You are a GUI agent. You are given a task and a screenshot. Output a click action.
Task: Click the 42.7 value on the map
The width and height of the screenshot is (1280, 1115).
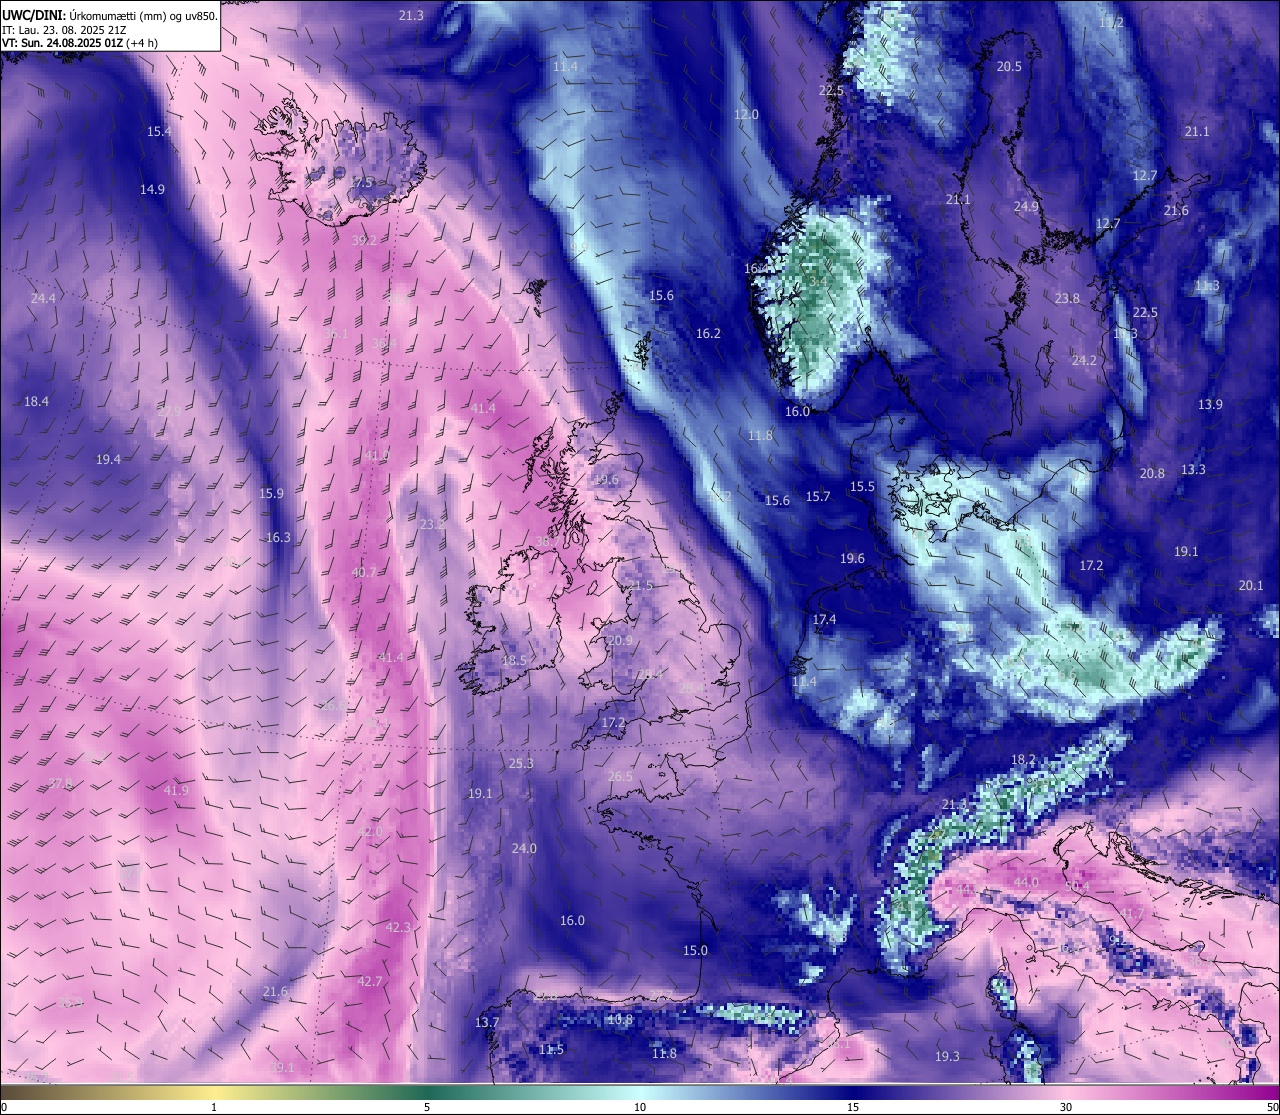point(370,981)
